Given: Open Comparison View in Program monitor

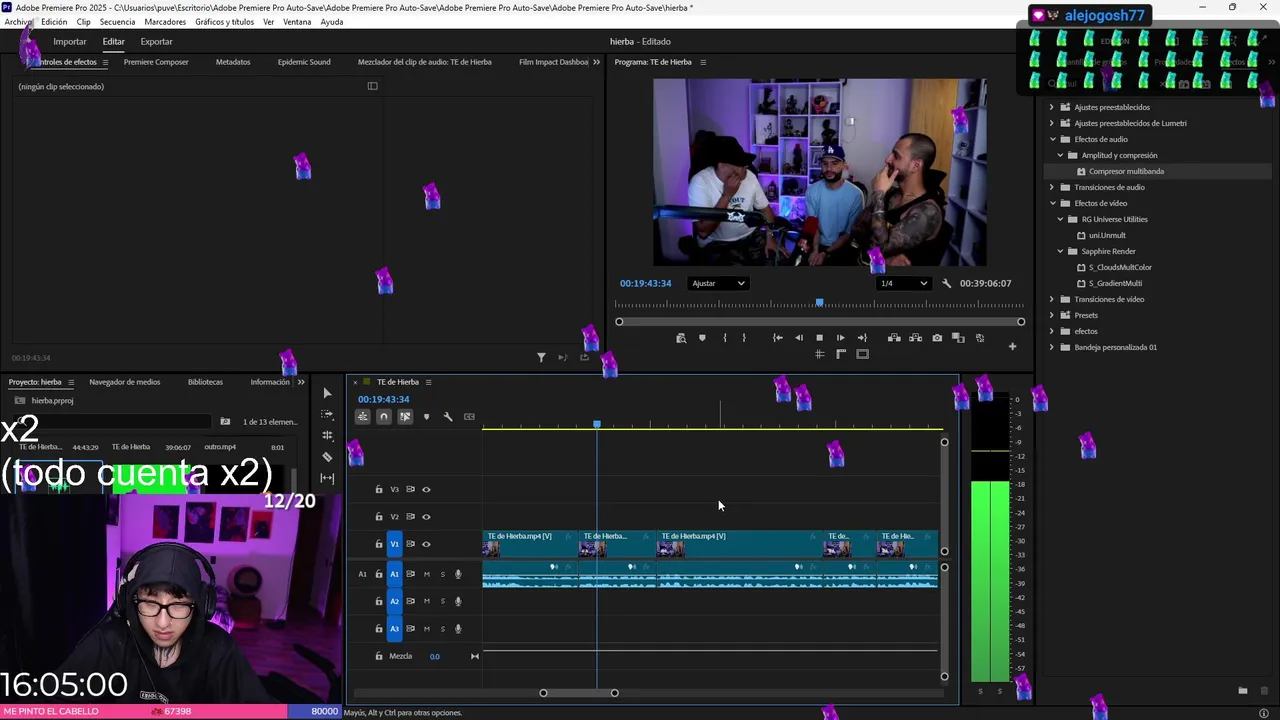Looking at the screenshot, I should point(958,338).
